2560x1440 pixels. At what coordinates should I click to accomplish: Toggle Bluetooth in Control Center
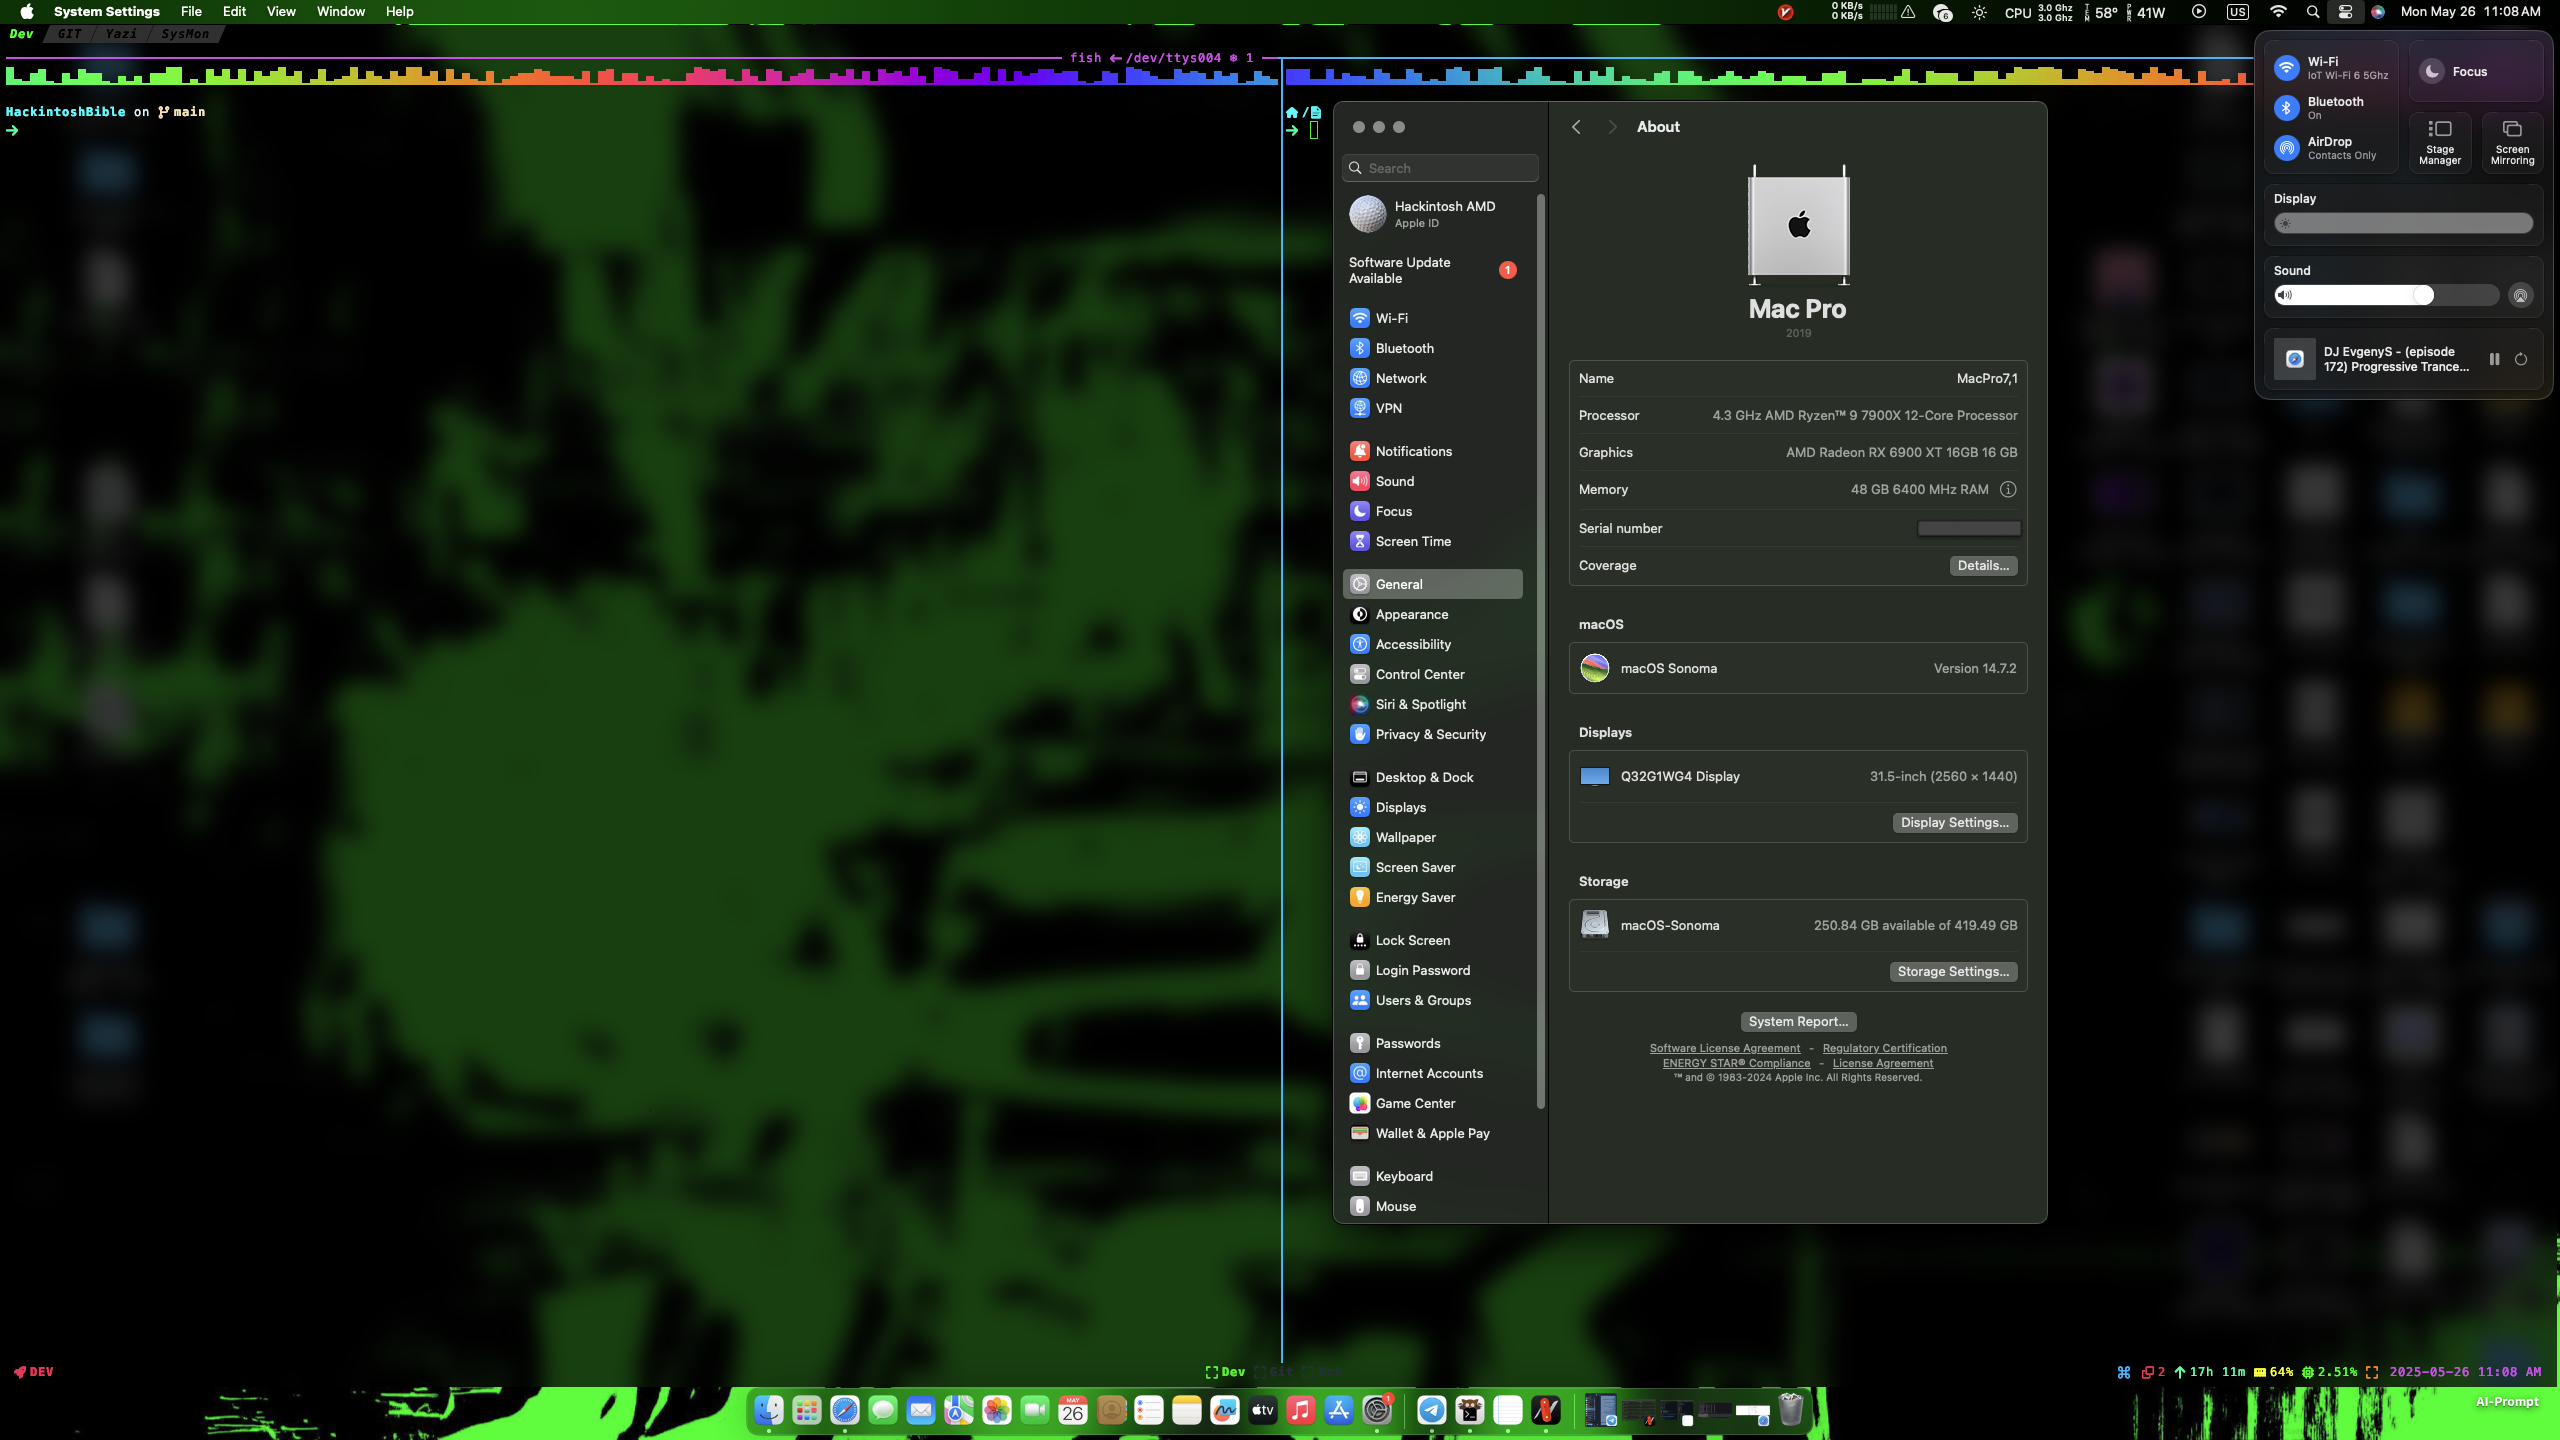coord(2287,108)
